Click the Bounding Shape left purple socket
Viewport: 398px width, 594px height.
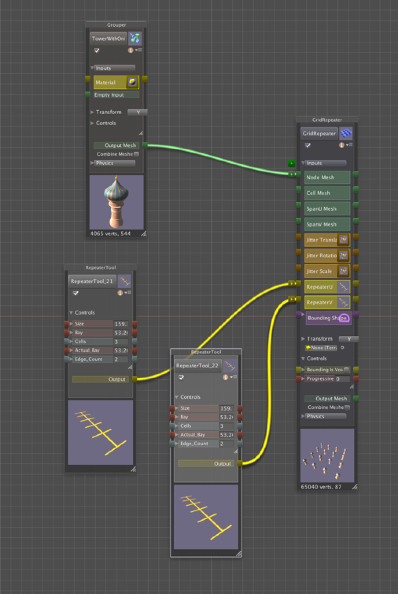coord(299,315)
